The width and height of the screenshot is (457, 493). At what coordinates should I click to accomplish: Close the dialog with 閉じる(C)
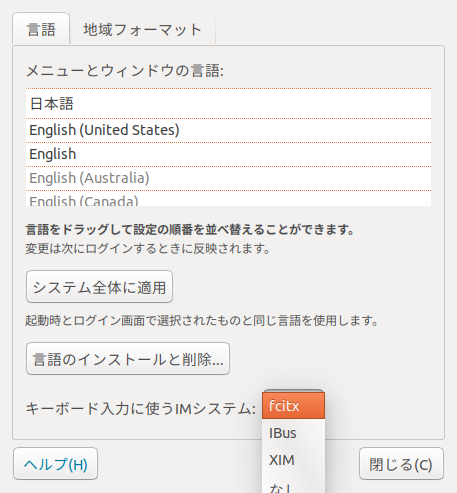click(x=401, y=464)
